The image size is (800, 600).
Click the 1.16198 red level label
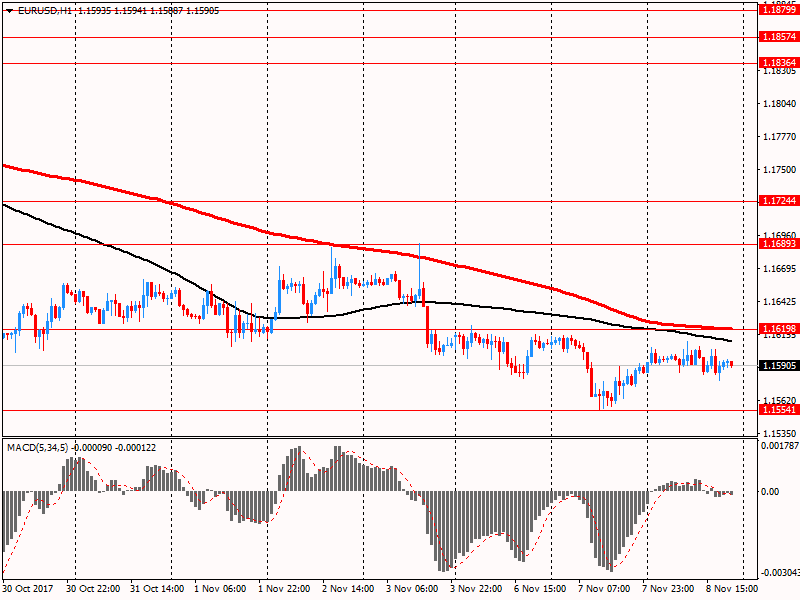pos(779,328)
